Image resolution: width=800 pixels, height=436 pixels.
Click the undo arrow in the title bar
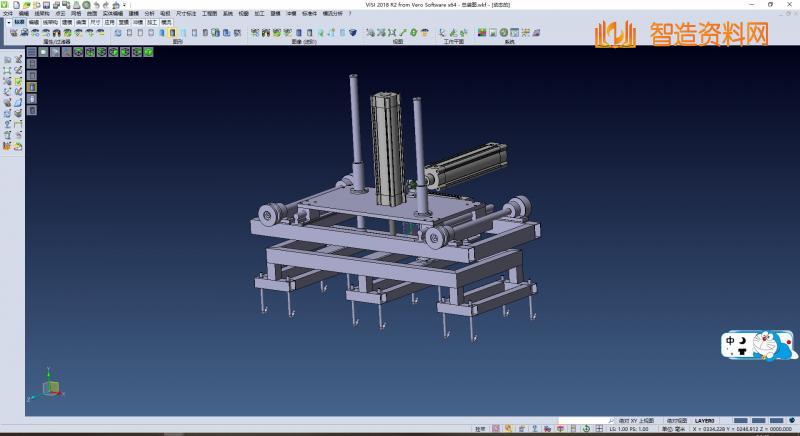click(96, 5)
